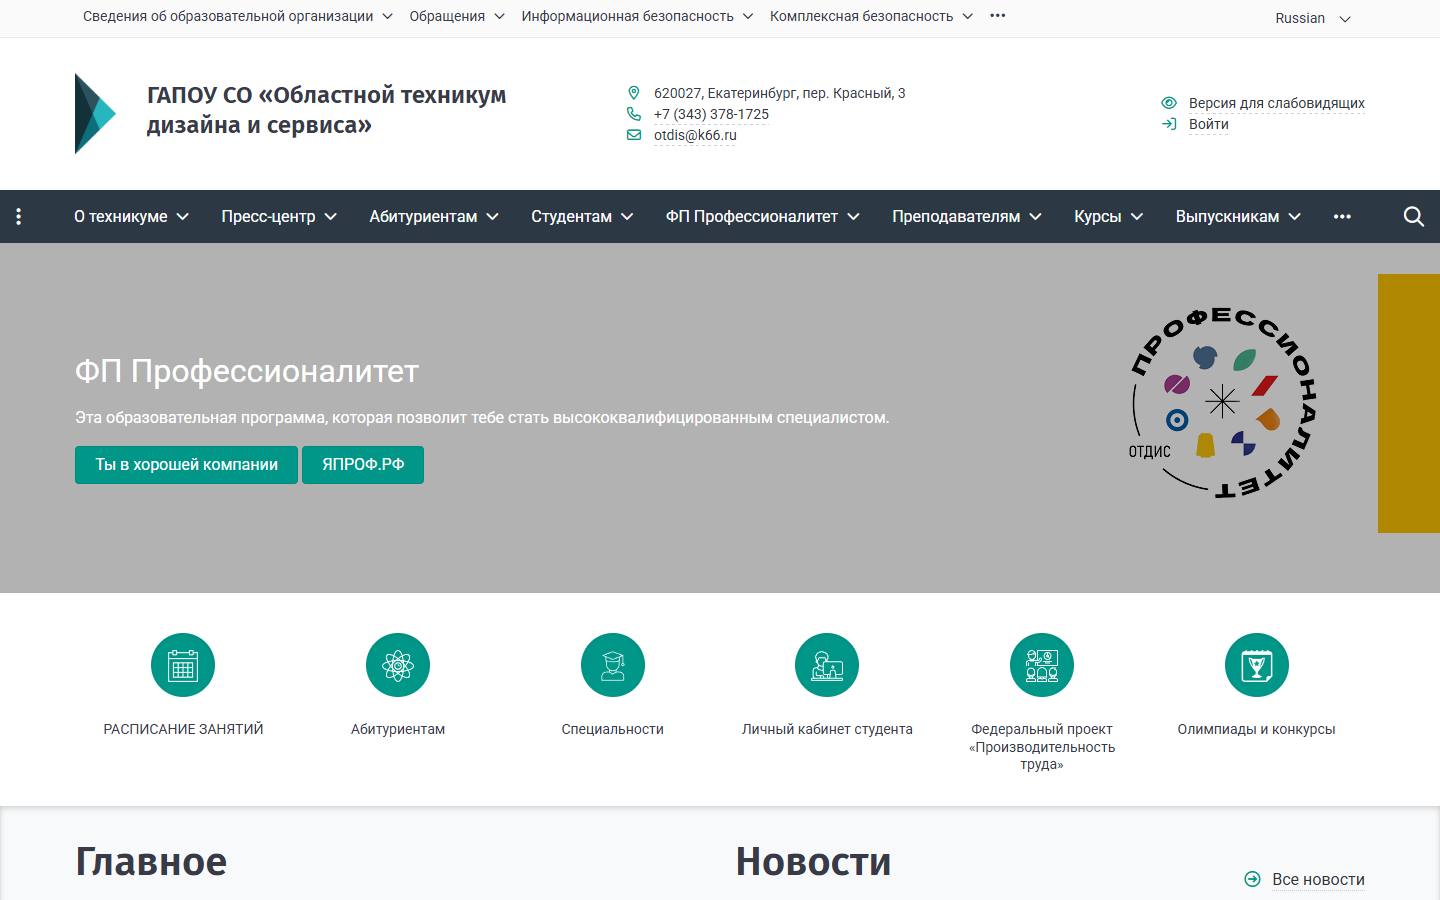Open Версия для слабовидящих link

tap(1277, 103)
